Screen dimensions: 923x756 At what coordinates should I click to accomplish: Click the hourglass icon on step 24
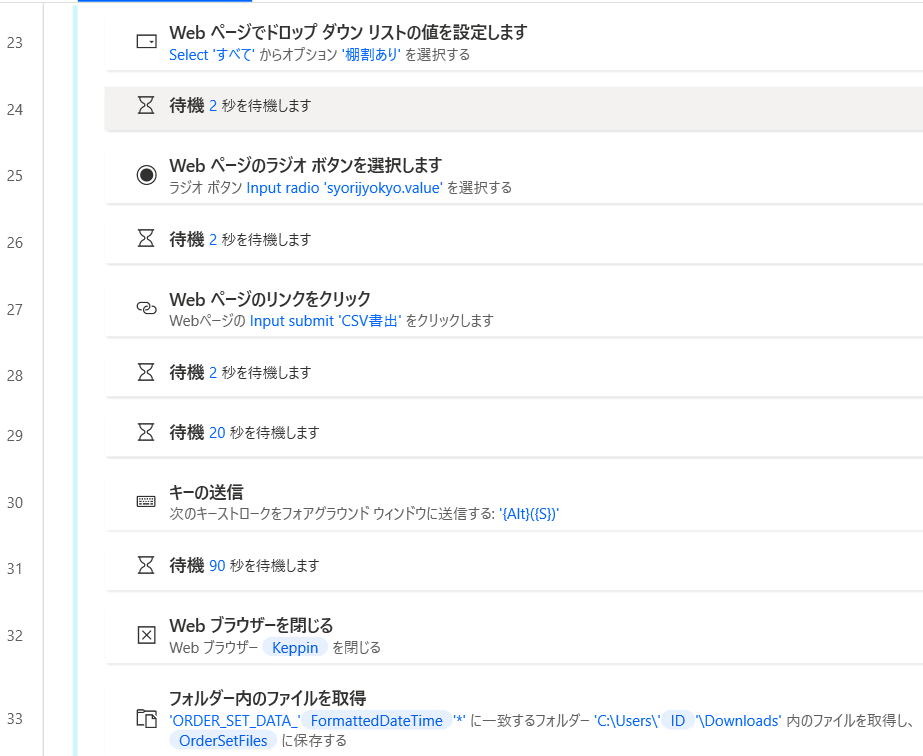click(x=146, y=105)
